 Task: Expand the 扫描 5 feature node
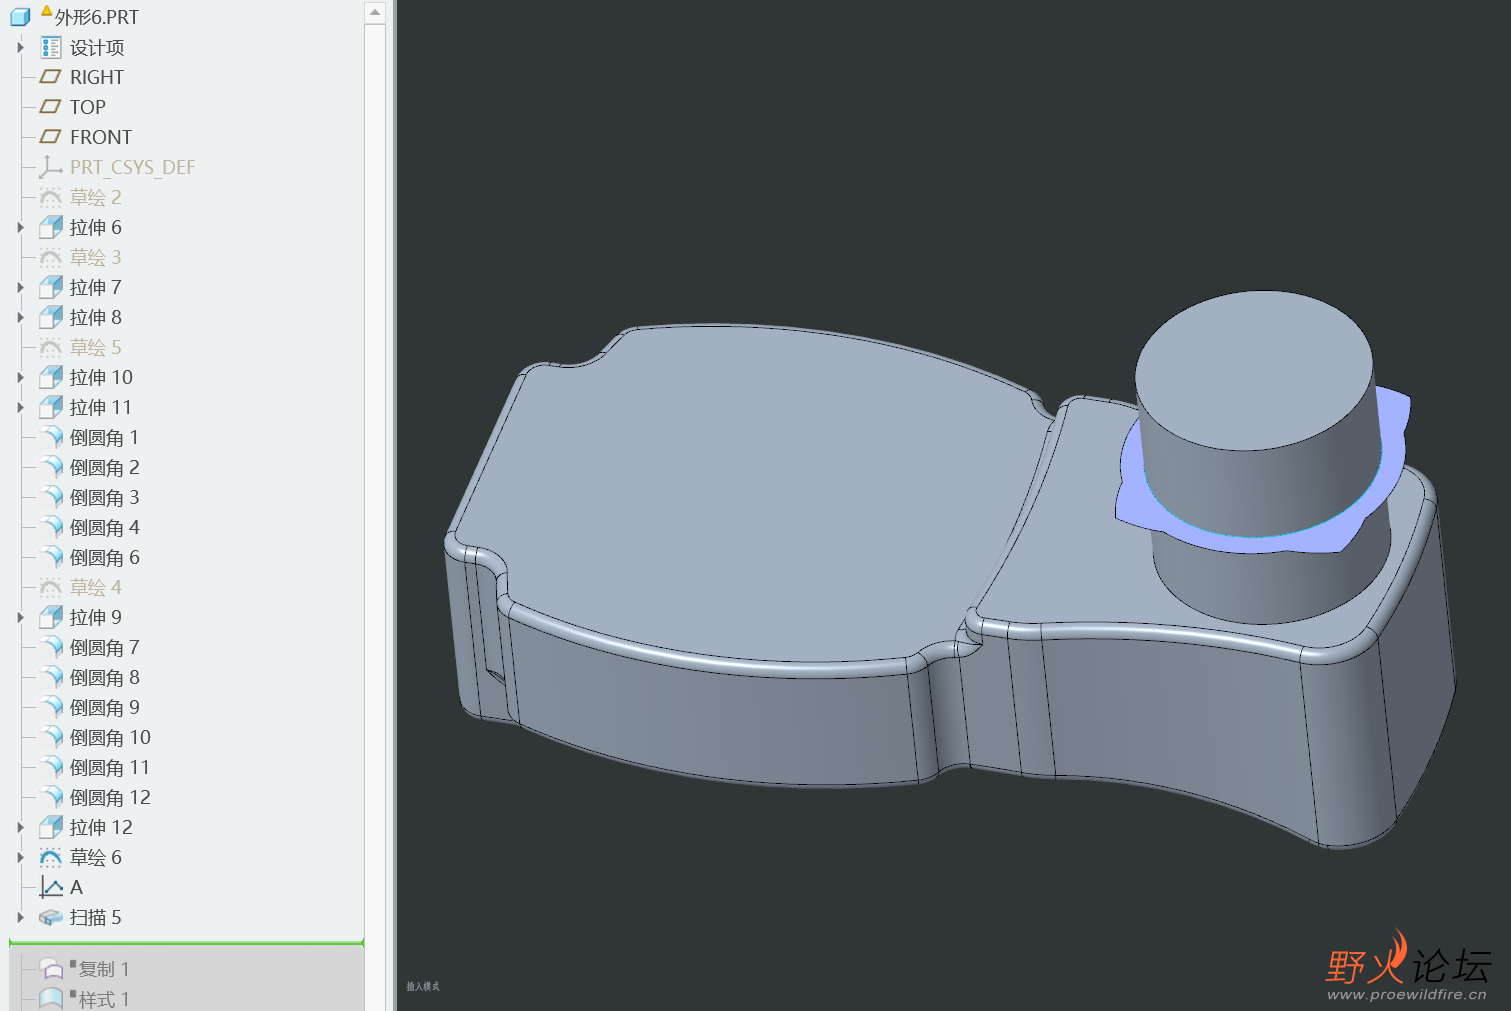[20, 917]
